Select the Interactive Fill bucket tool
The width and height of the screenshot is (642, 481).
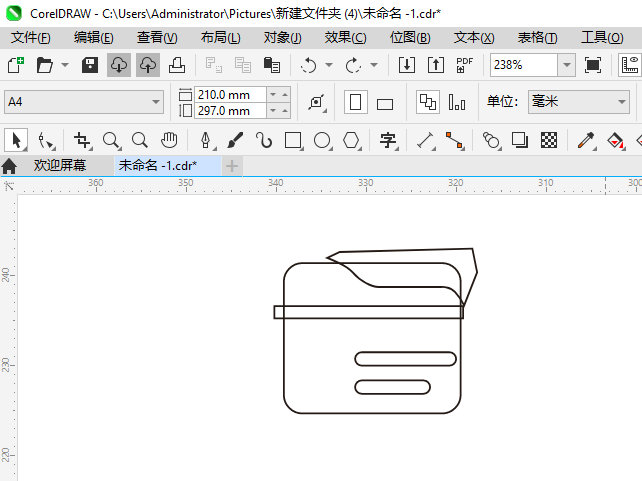(x=615, y=141)
